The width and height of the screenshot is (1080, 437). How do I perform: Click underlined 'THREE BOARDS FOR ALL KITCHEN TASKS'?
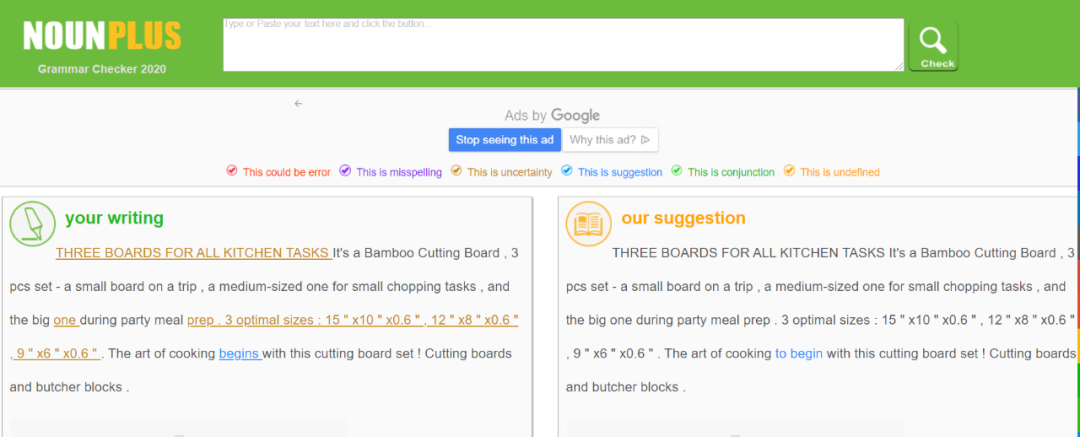[x=194, y=253]
